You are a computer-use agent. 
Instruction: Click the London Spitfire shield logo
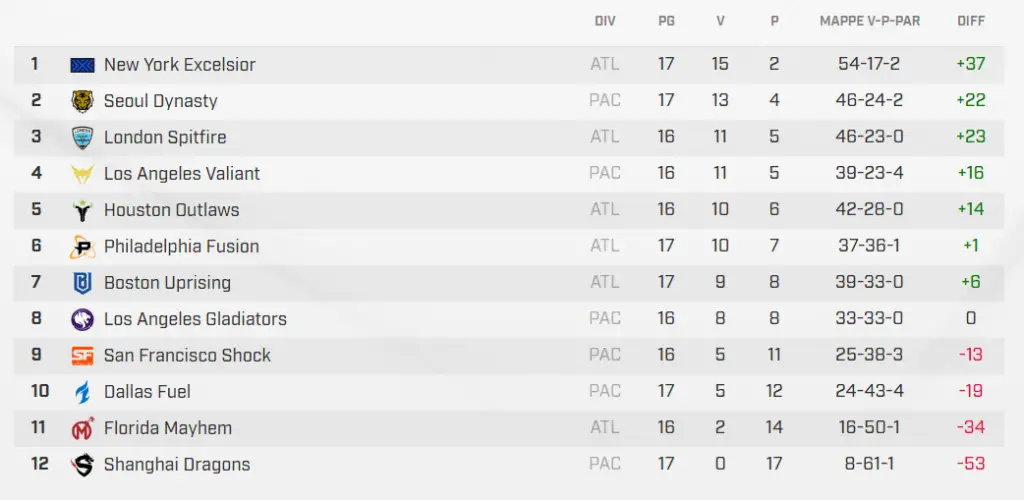click(x=82, y=137)
